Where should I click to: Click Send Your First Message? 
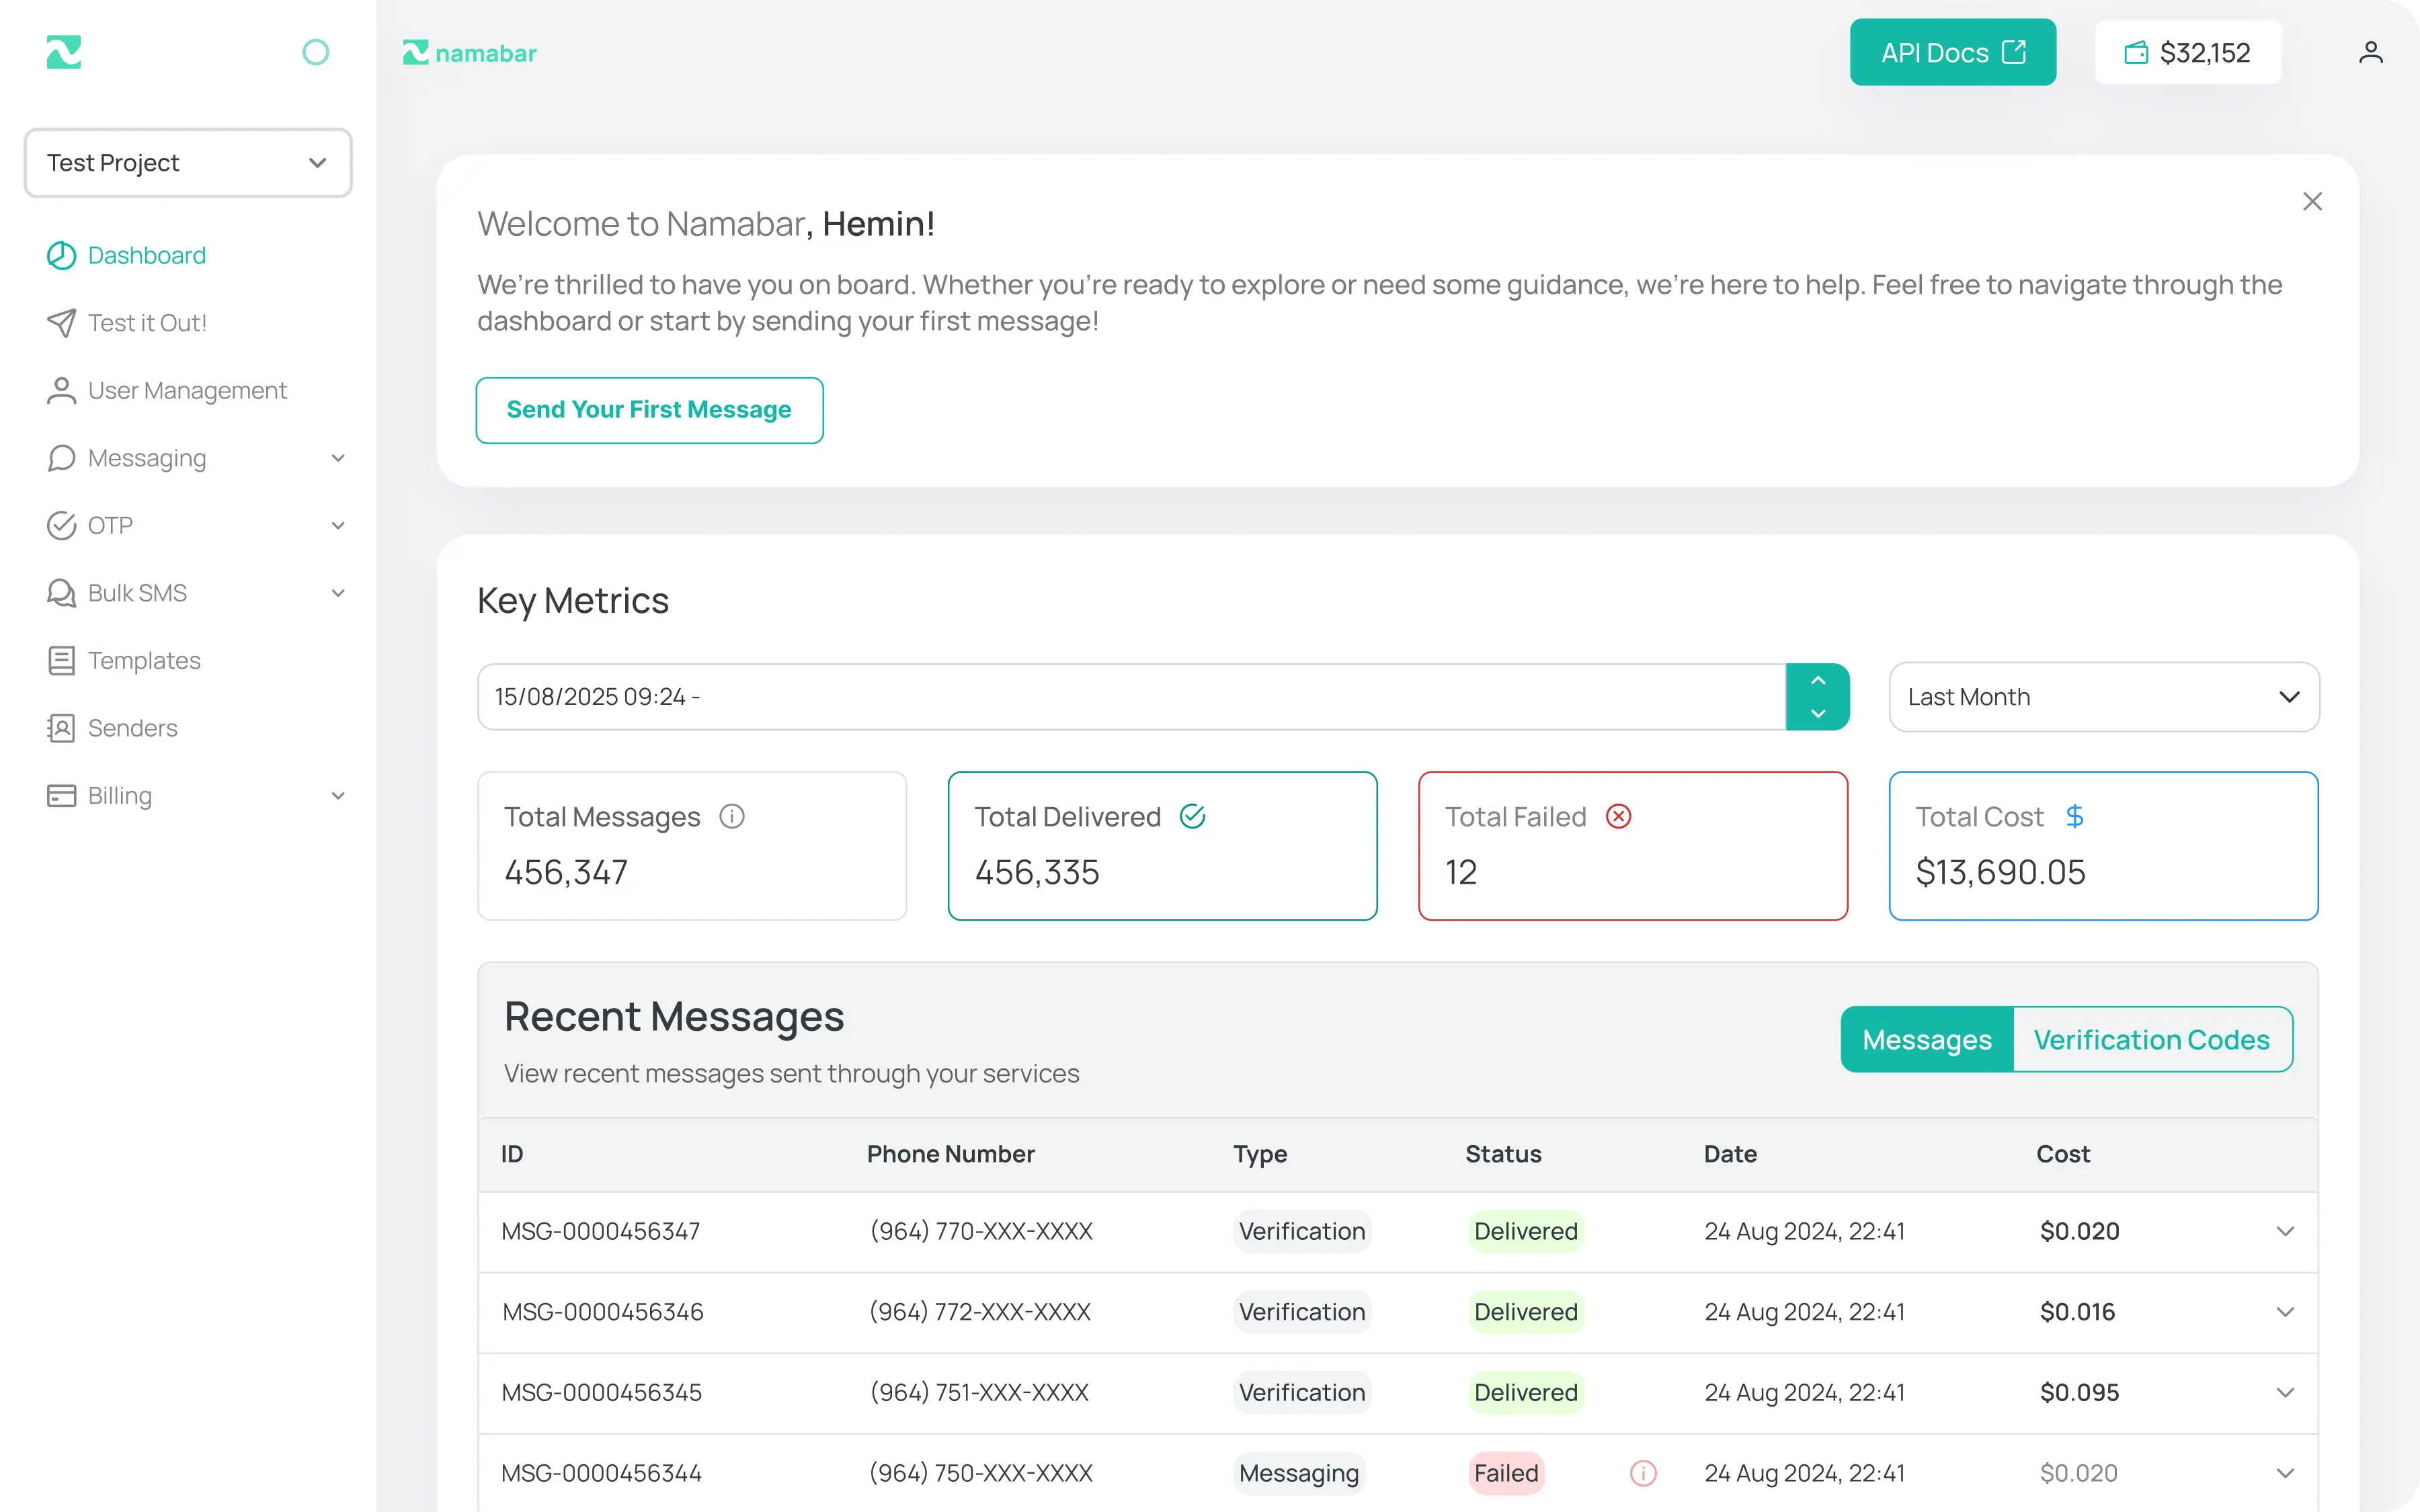(649, 410)
